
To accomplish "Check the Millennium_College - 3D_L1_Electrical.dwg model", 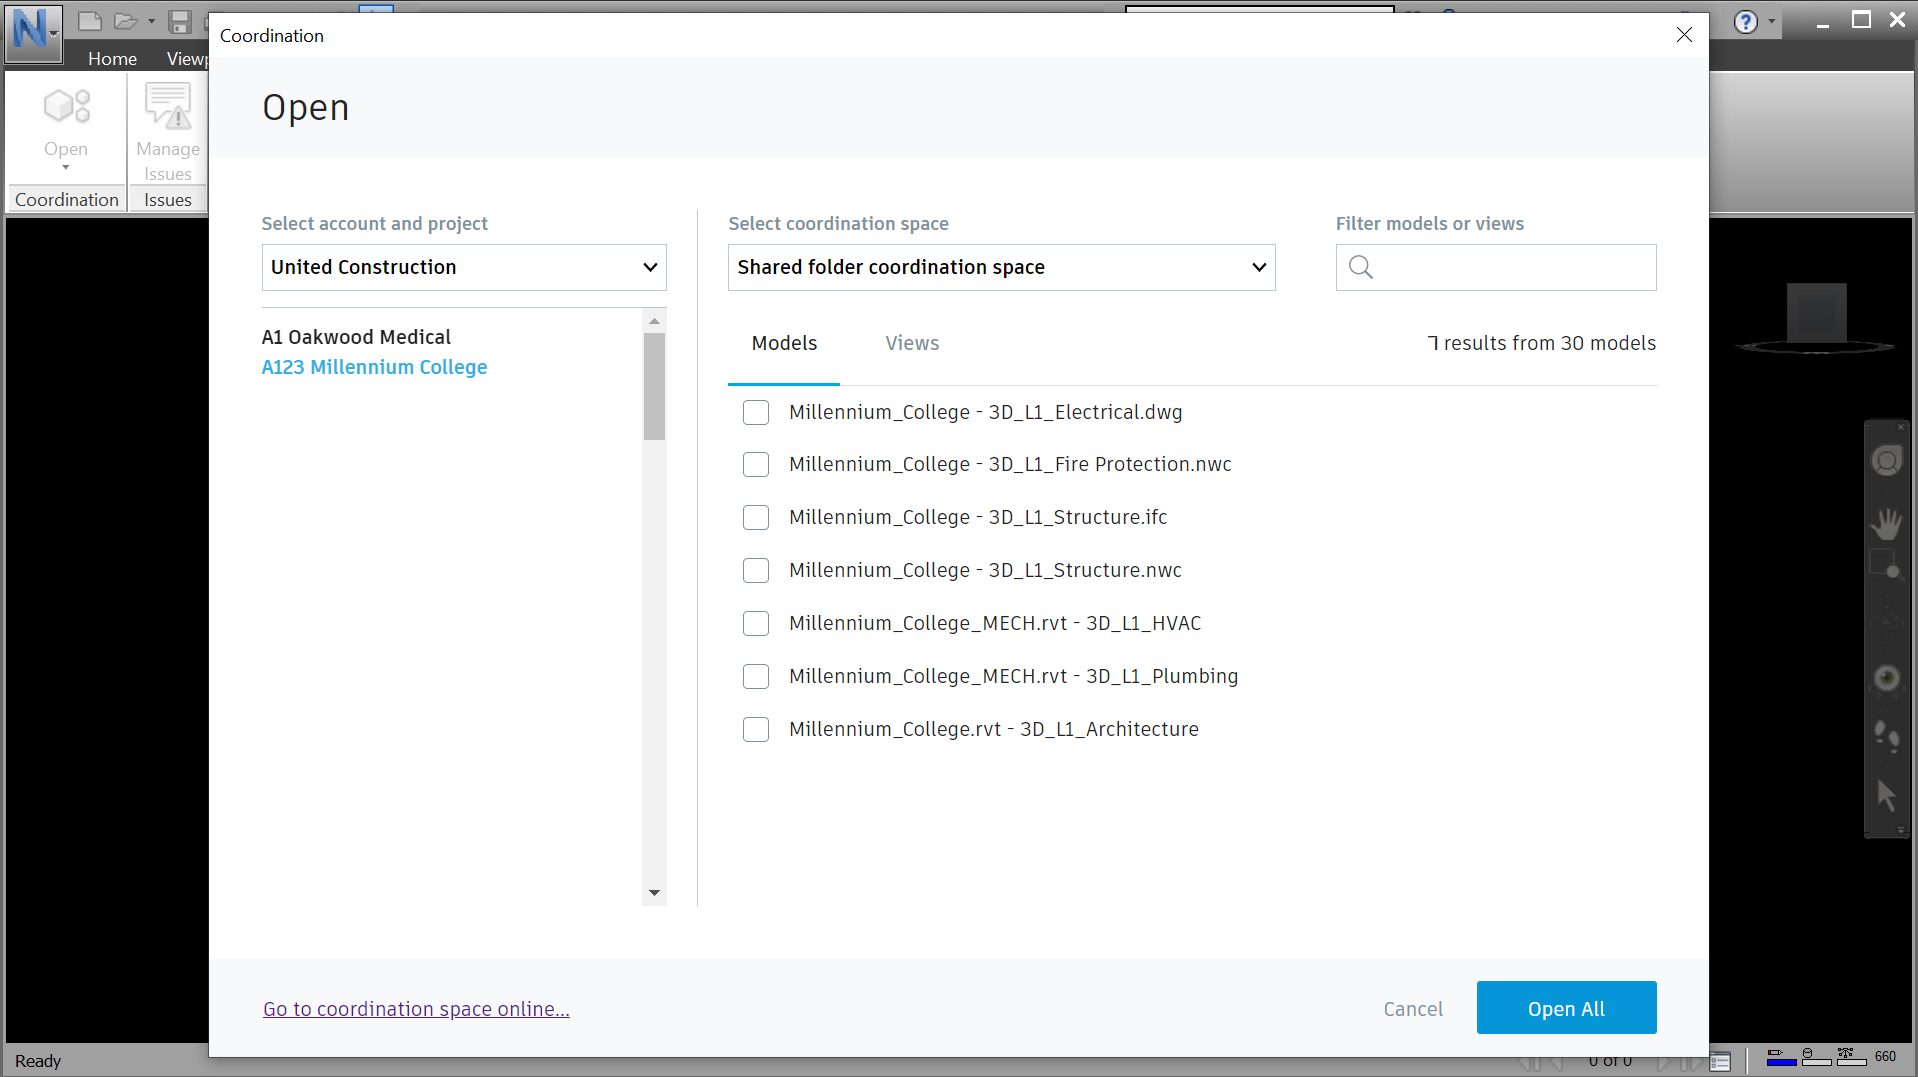I will tap(756, 412).
